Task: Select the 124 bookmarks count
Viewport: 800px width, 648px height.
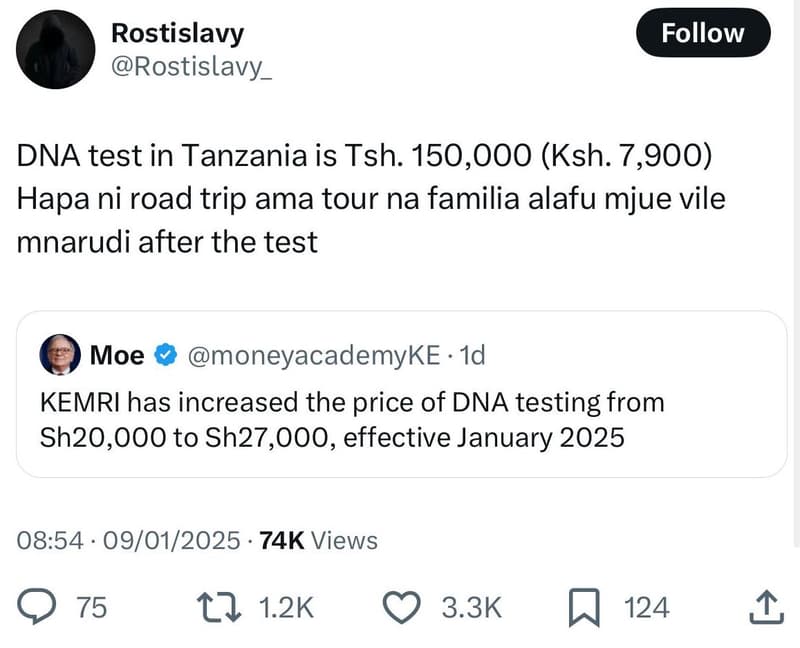Action: tap(648, 606)
